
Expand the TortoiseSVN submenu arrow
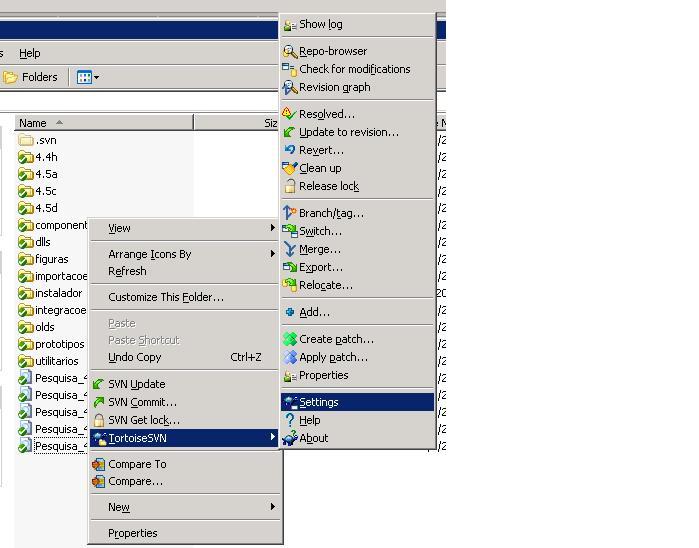coord(272,437)
